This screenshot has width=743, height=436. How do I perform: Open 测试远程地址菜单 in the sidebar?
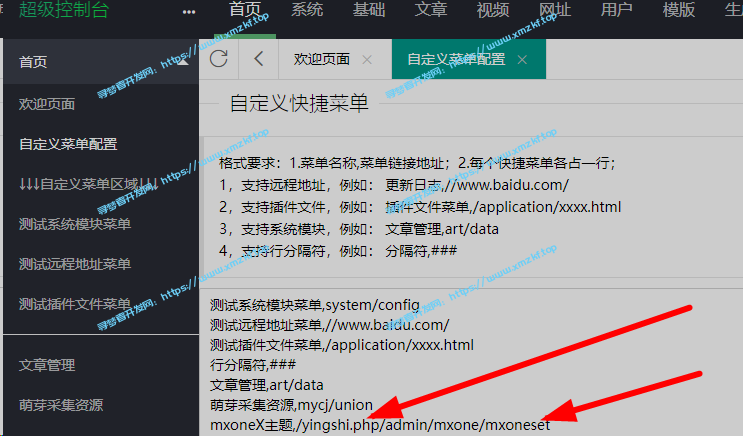point(75,264)
